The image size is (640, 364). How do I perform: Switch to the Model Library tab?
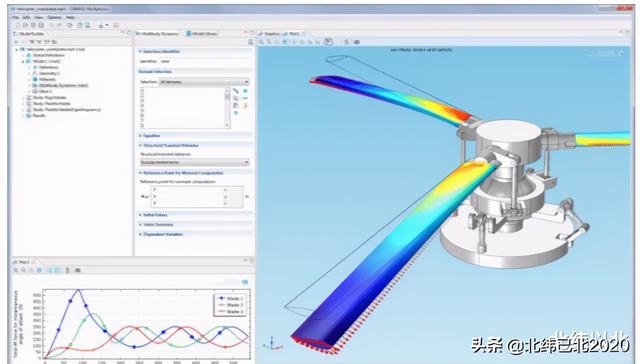[x=202, y=34]
